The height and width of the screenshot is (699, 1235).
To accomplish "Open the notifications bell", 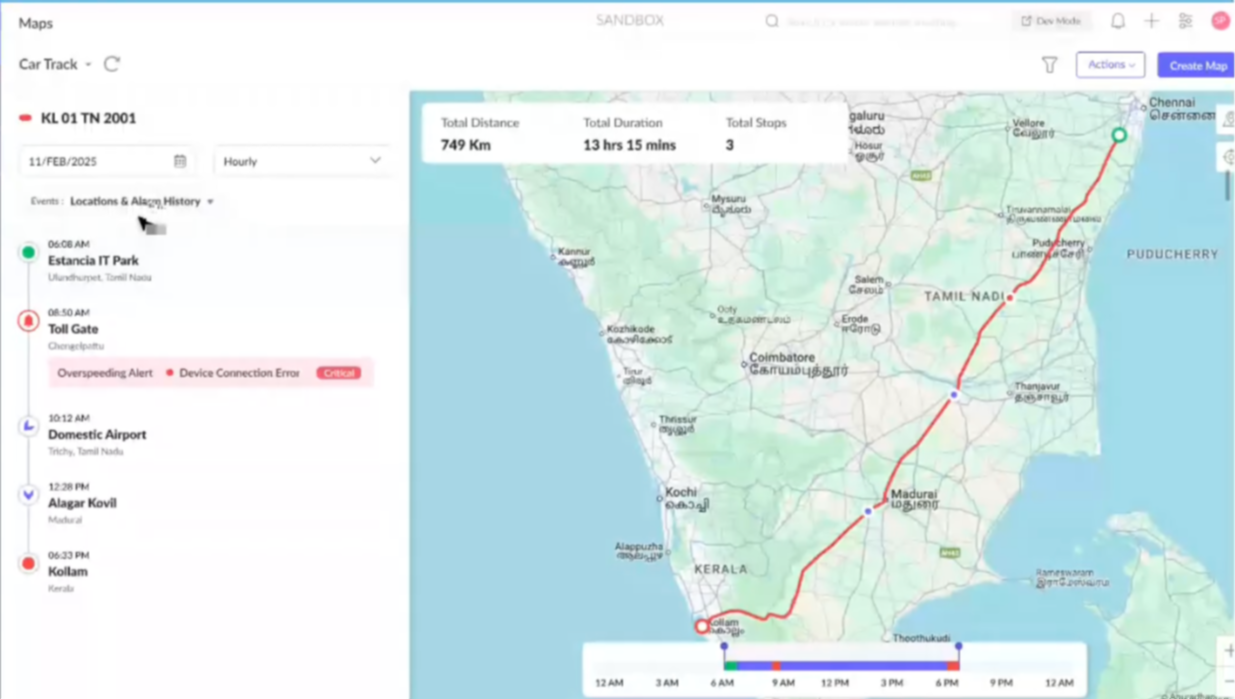I will 1118,21.
